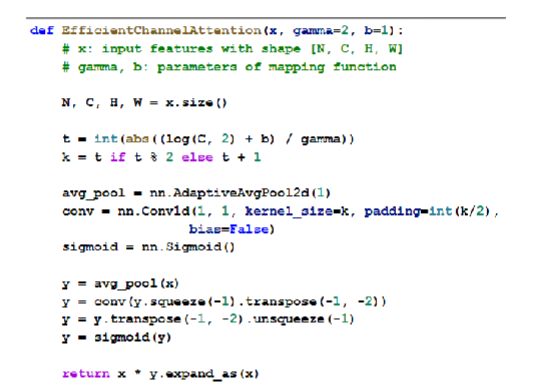Viewport: 550px width, 382px height.
Task: Click 'nn.Conv1d' in the conv line
Action: tap(154, 211)
